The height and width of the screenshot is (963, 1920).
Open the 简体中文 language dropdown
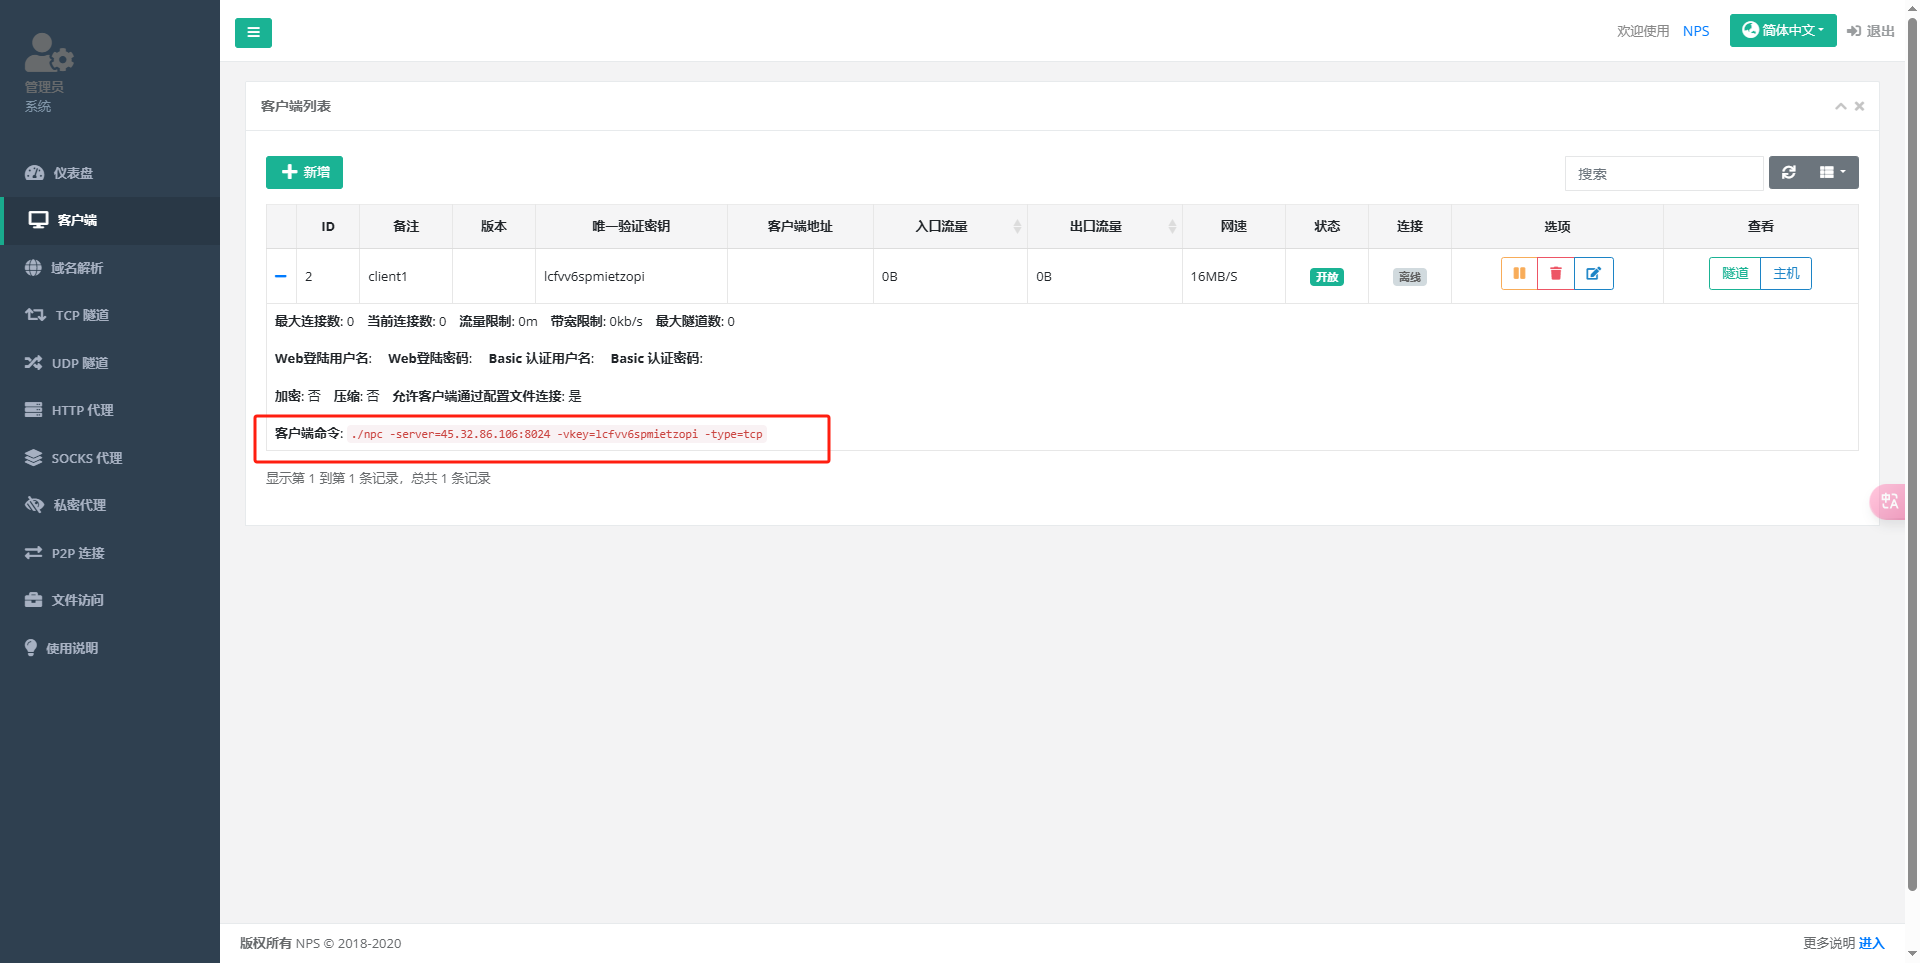[1782, 31]
